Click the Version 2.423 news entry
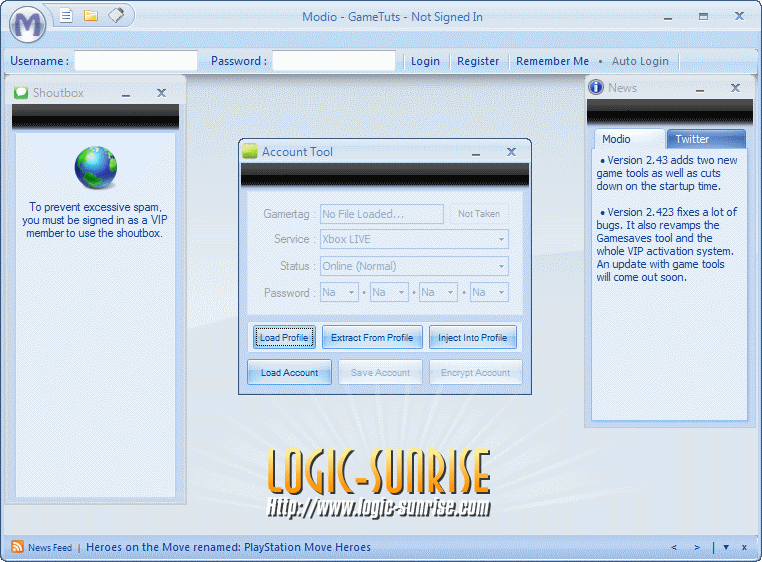762x562 pixels. point(667,245)
